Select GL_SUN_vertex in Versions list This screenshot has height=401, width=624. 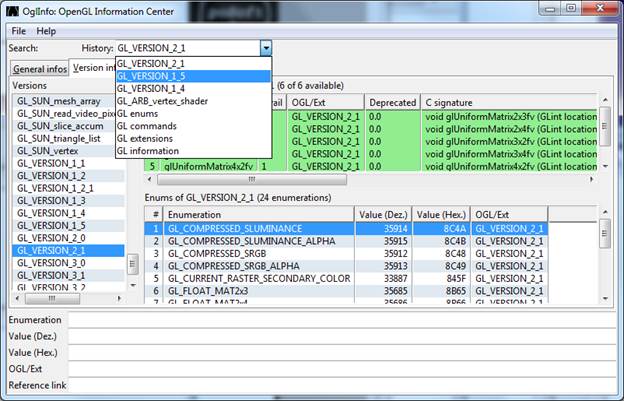(48, 150)
